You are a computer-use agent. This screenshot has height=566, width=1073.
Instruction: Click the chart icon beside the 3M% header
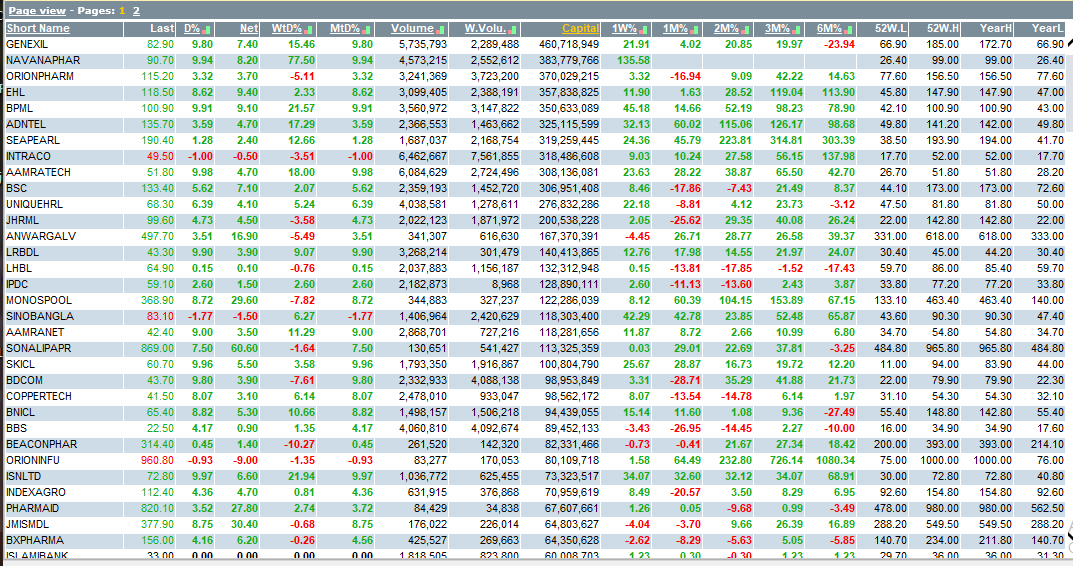click(x=797, y=29)
